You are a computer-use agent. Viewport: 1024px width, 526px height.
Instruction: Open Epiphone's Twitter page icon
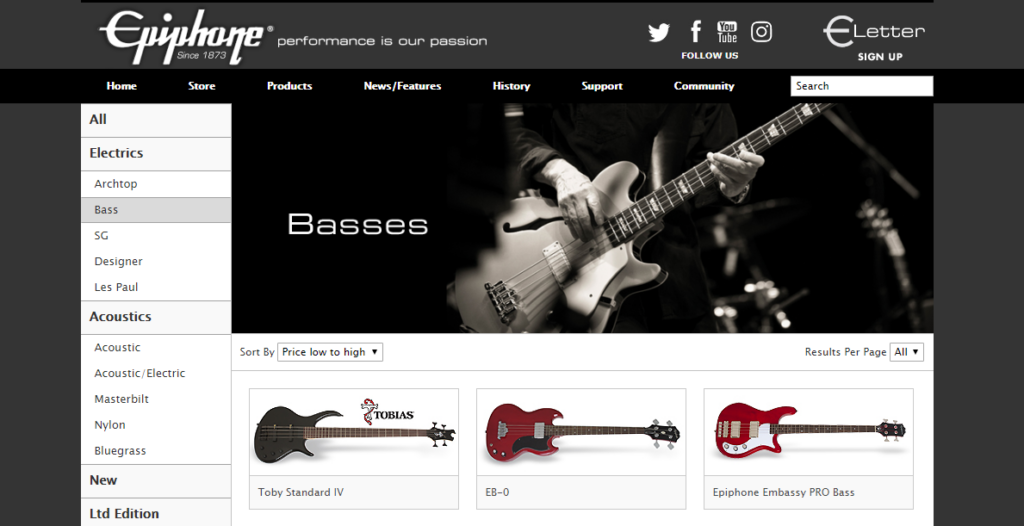click(x=659, y=32)
